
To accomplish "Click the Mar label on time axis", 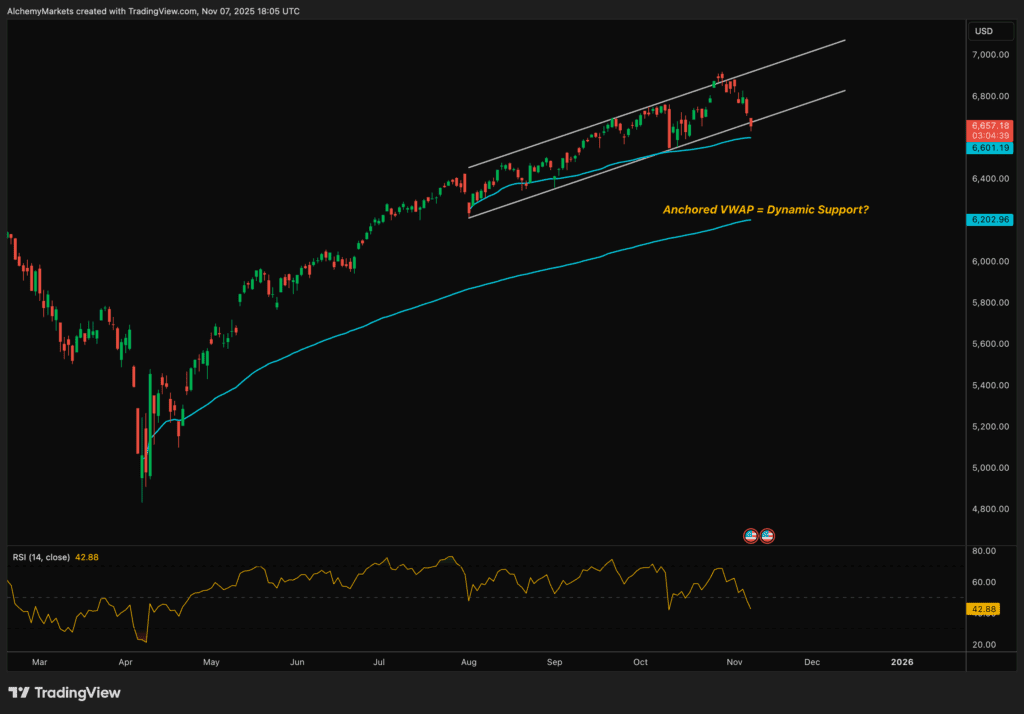I will click(39, 662).
